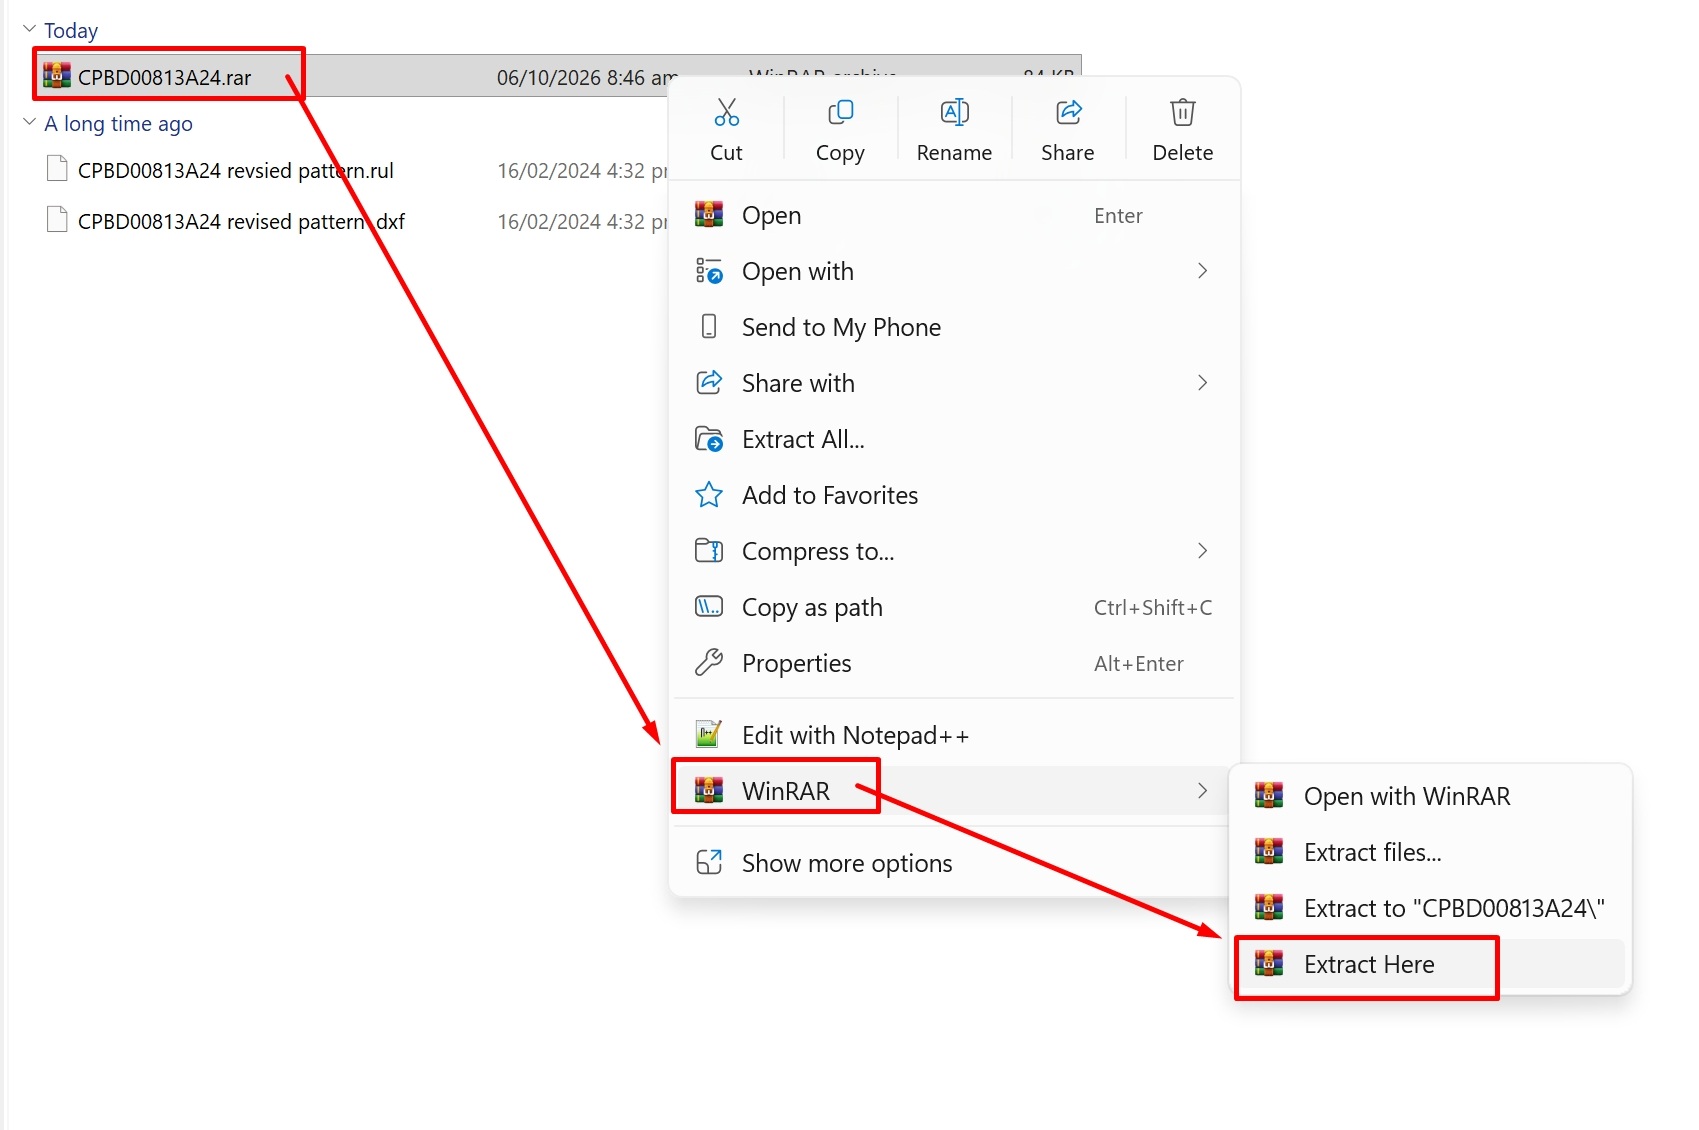Click the Delete trash icon
The width and height of the screenshot is (1699, 1130).
(1182, 112)
